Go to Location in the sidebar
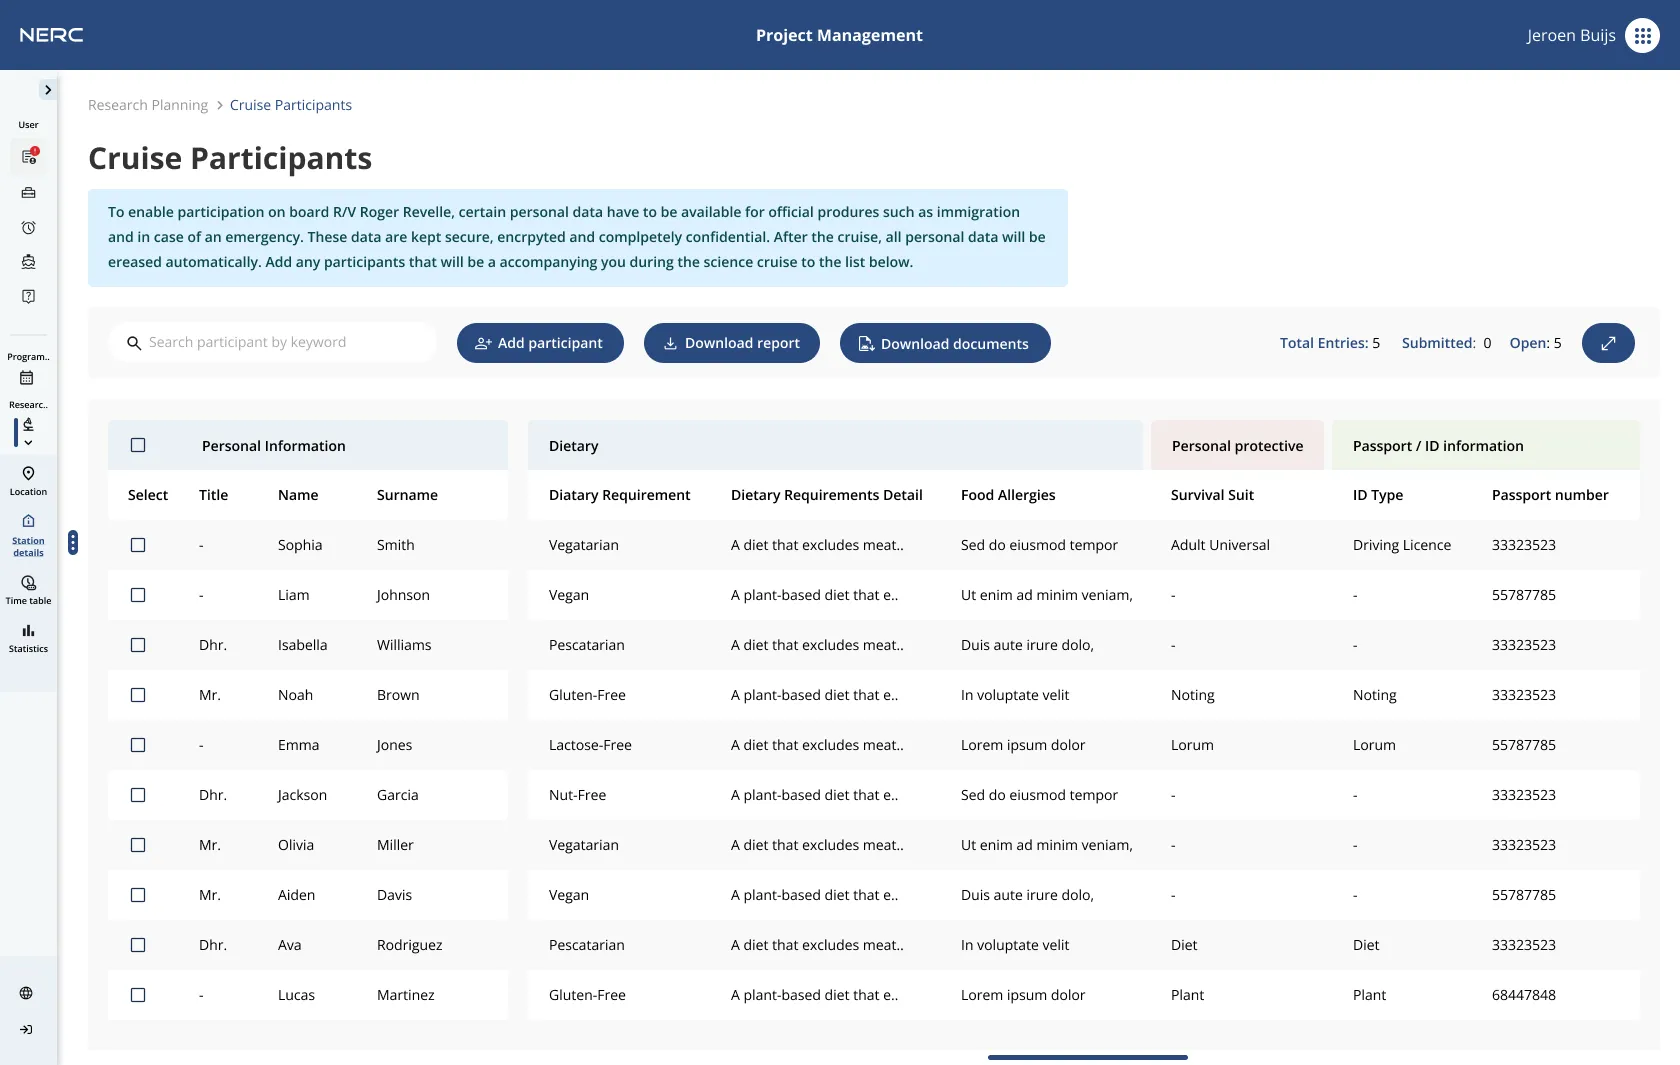Image resolution: width=1680 pixels, height=1065 pixels. point(28,479)
